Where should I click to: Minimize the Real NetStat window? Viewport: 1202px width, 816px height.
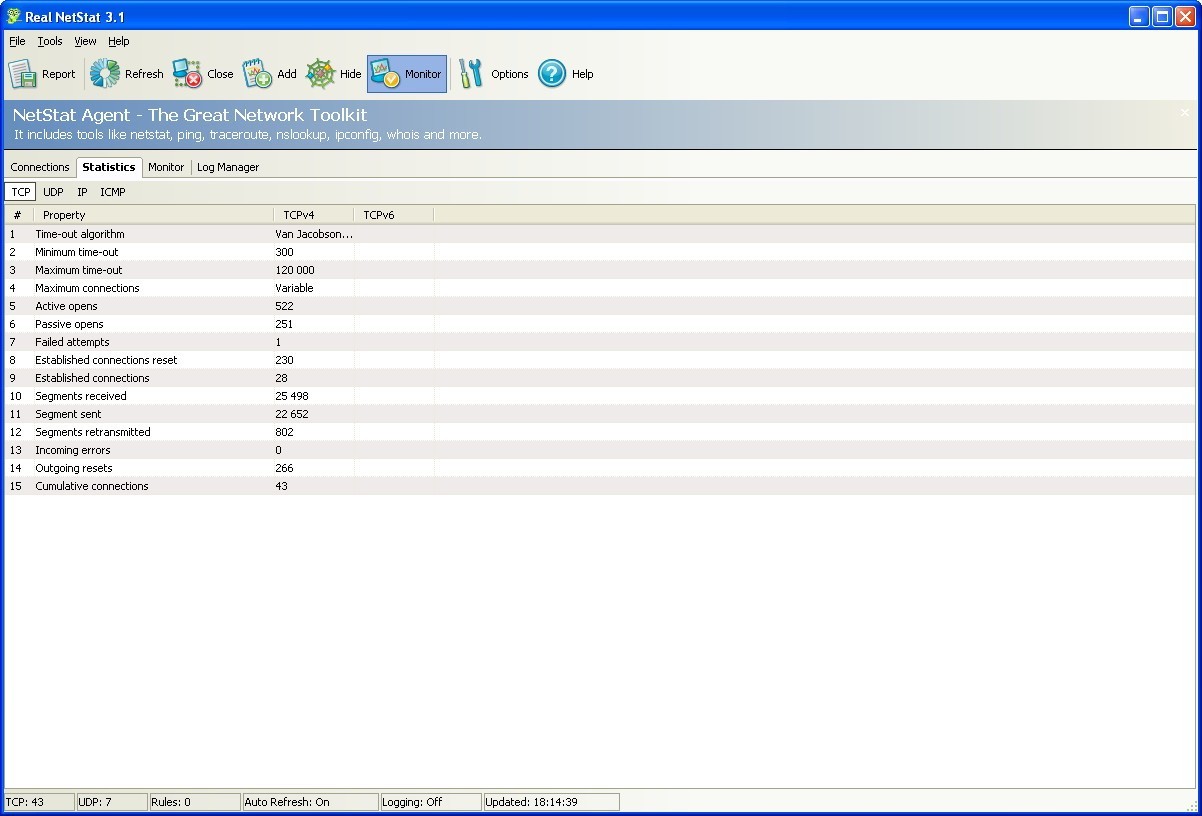click(x=1139, y=16)
